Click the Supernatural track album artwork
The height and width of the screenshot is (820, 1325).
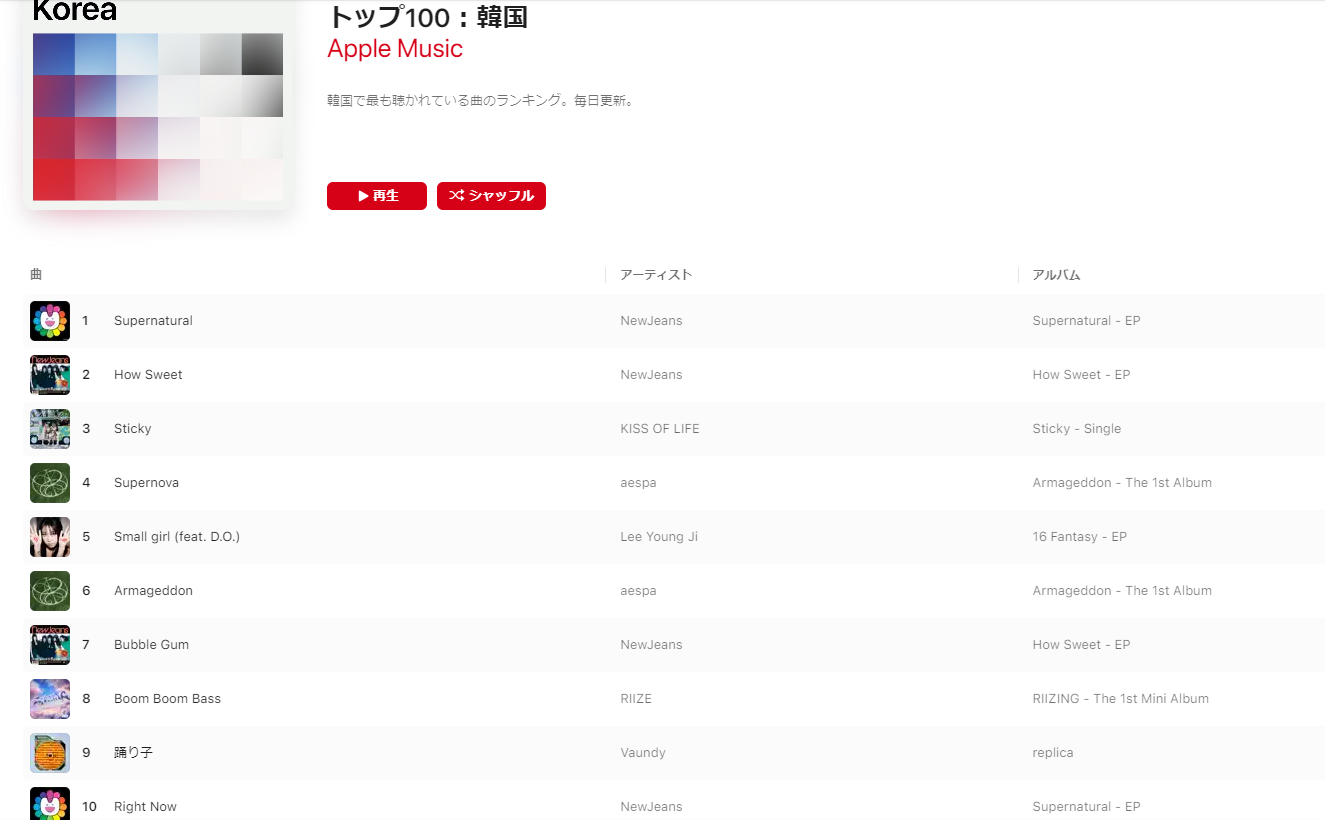[50, 321]
